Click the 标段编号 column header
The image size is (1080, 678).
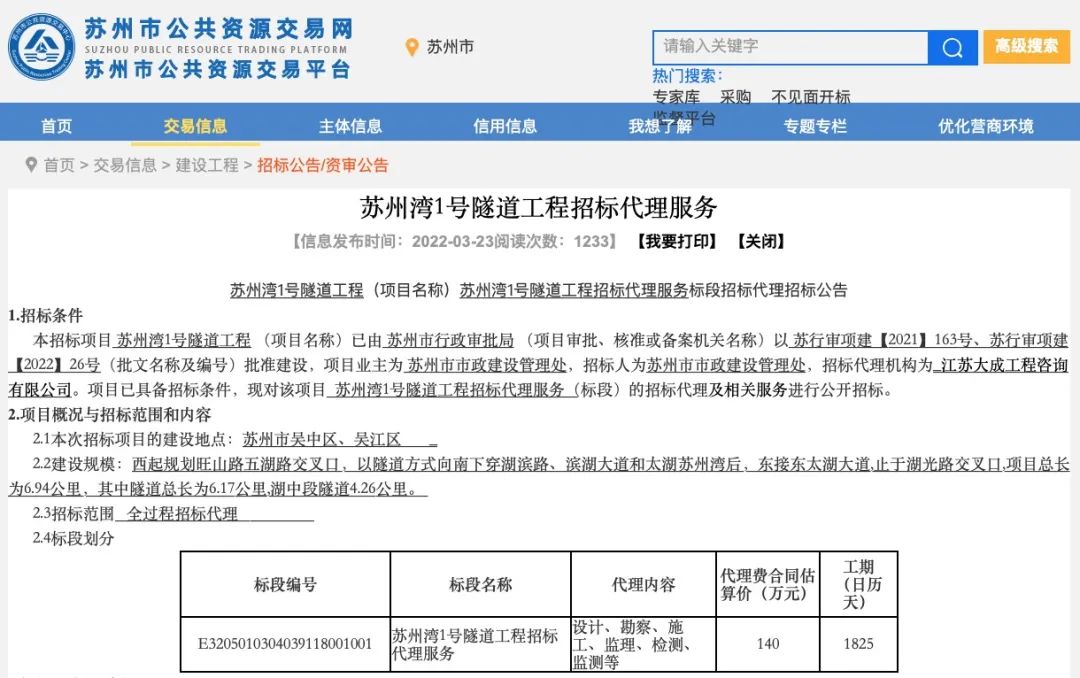[285, 585]
